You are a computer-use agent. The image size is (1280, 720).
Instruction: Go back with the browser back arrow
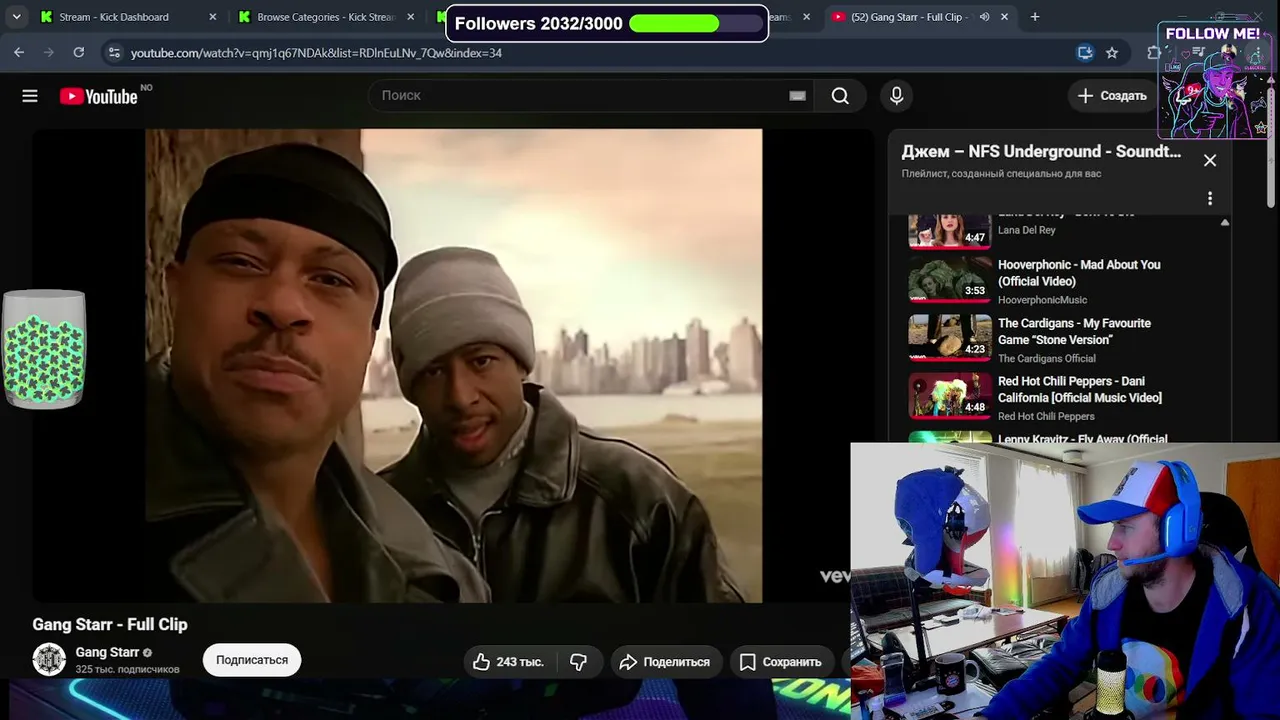click(19, 53)
